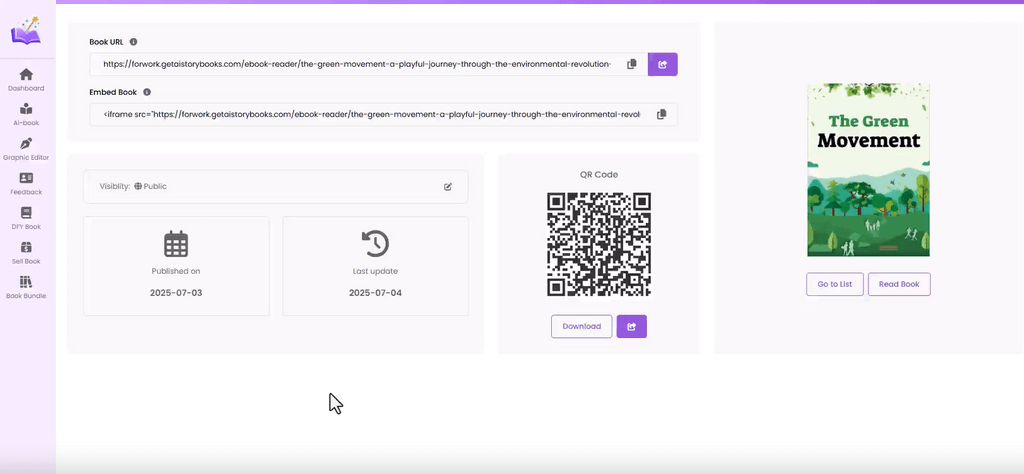Click the Read Book button

point(899,284)
